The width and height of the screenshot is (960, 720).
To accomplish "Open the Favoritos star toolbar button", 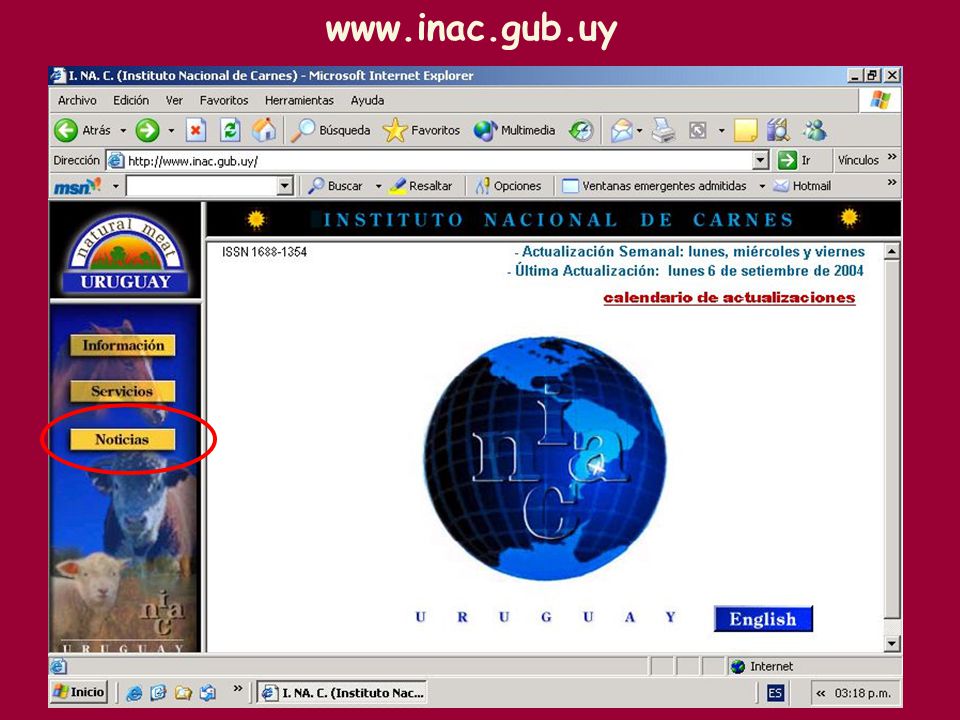I will [x=421, y=130].
